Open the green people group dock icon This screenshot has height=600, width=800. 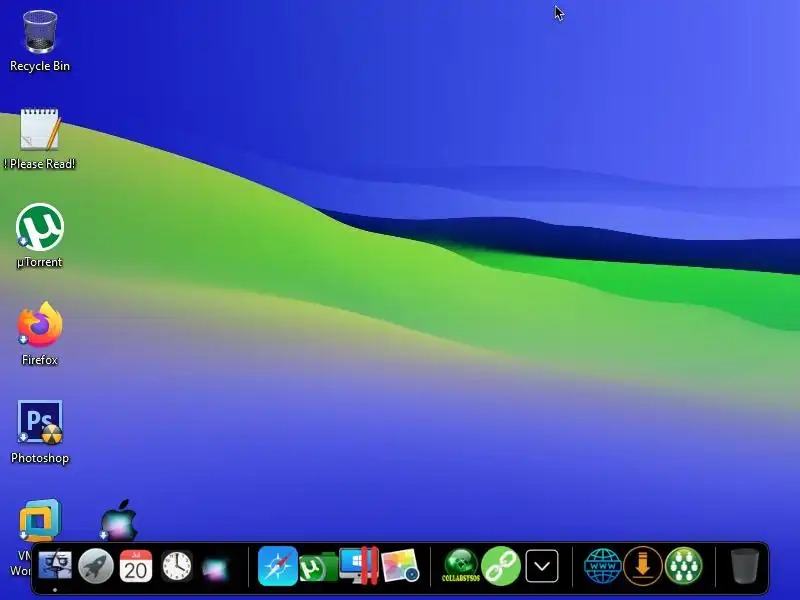684,566
